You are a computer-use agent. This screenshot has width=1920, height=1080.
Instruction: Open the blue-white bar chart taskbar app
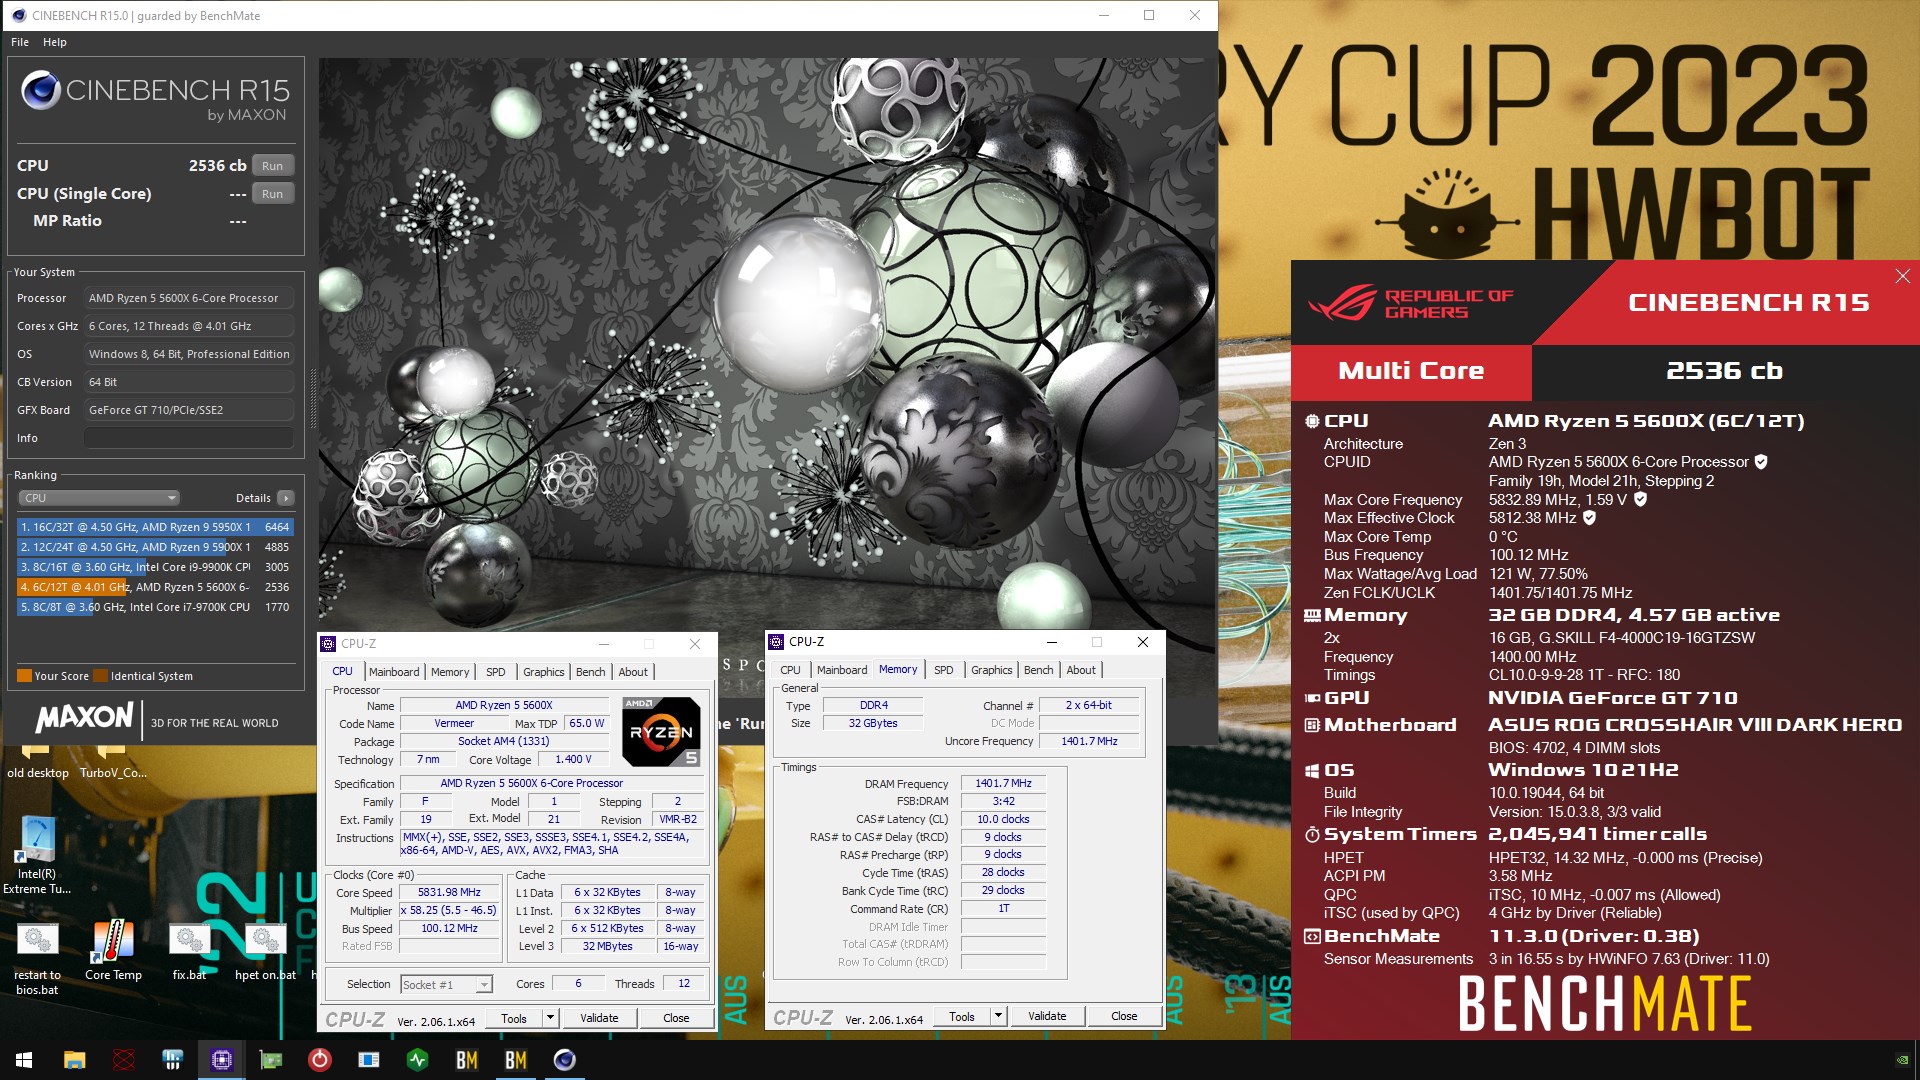tap(172, 1060)
